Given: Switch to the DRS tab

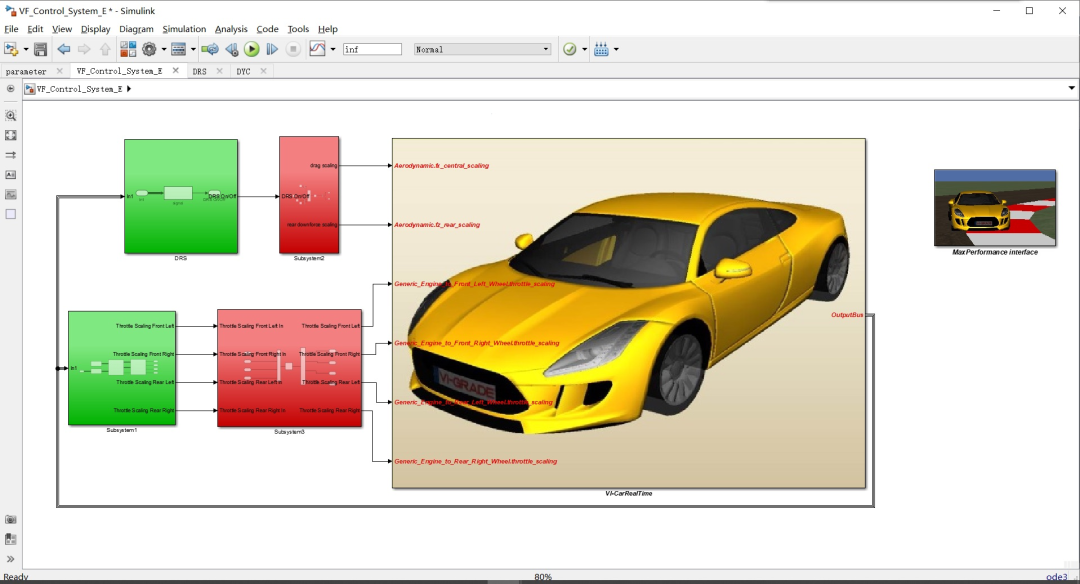Looking at the screenshot, I should 200,71.
